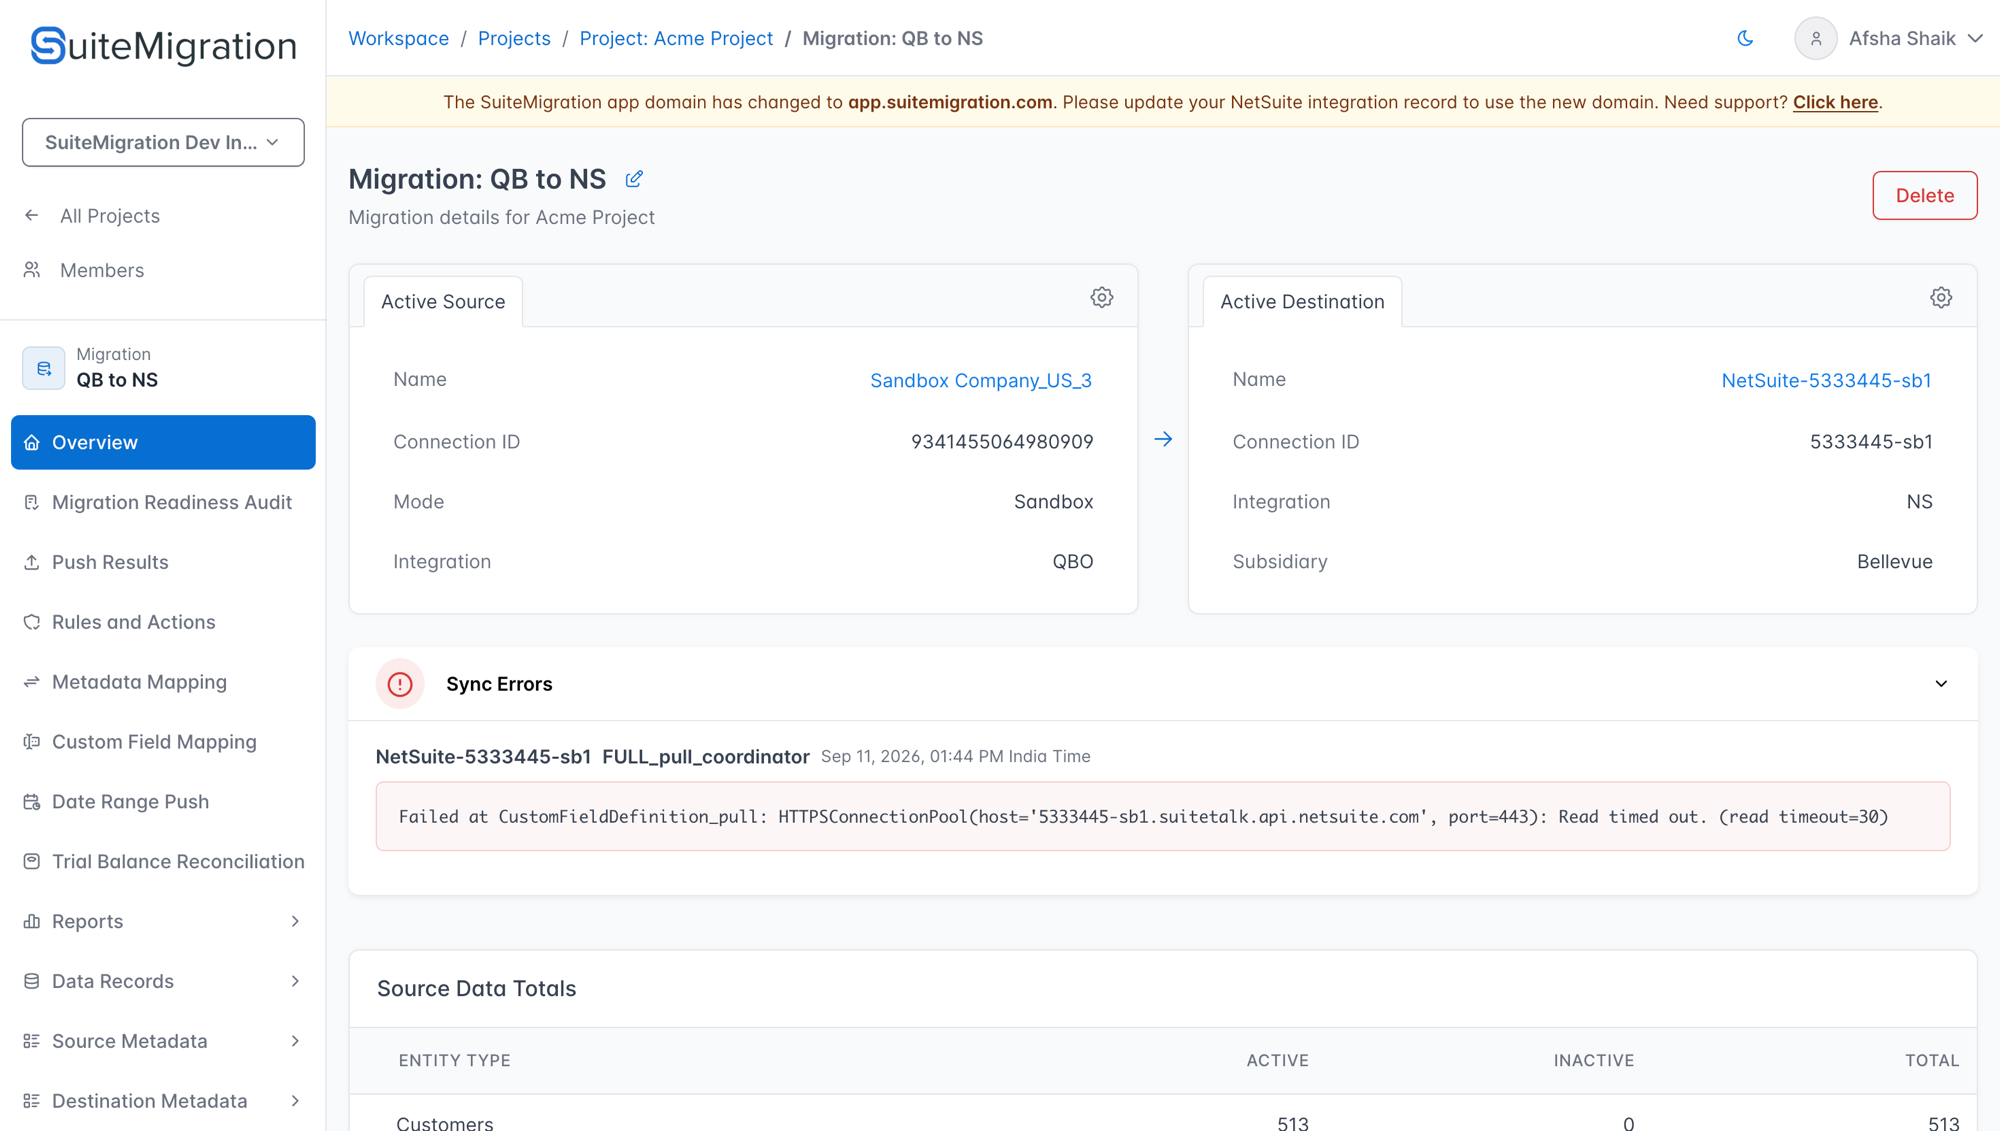Open Sandbox Company_US_3 source link
2000x1131 pixels.
[980, 380]
